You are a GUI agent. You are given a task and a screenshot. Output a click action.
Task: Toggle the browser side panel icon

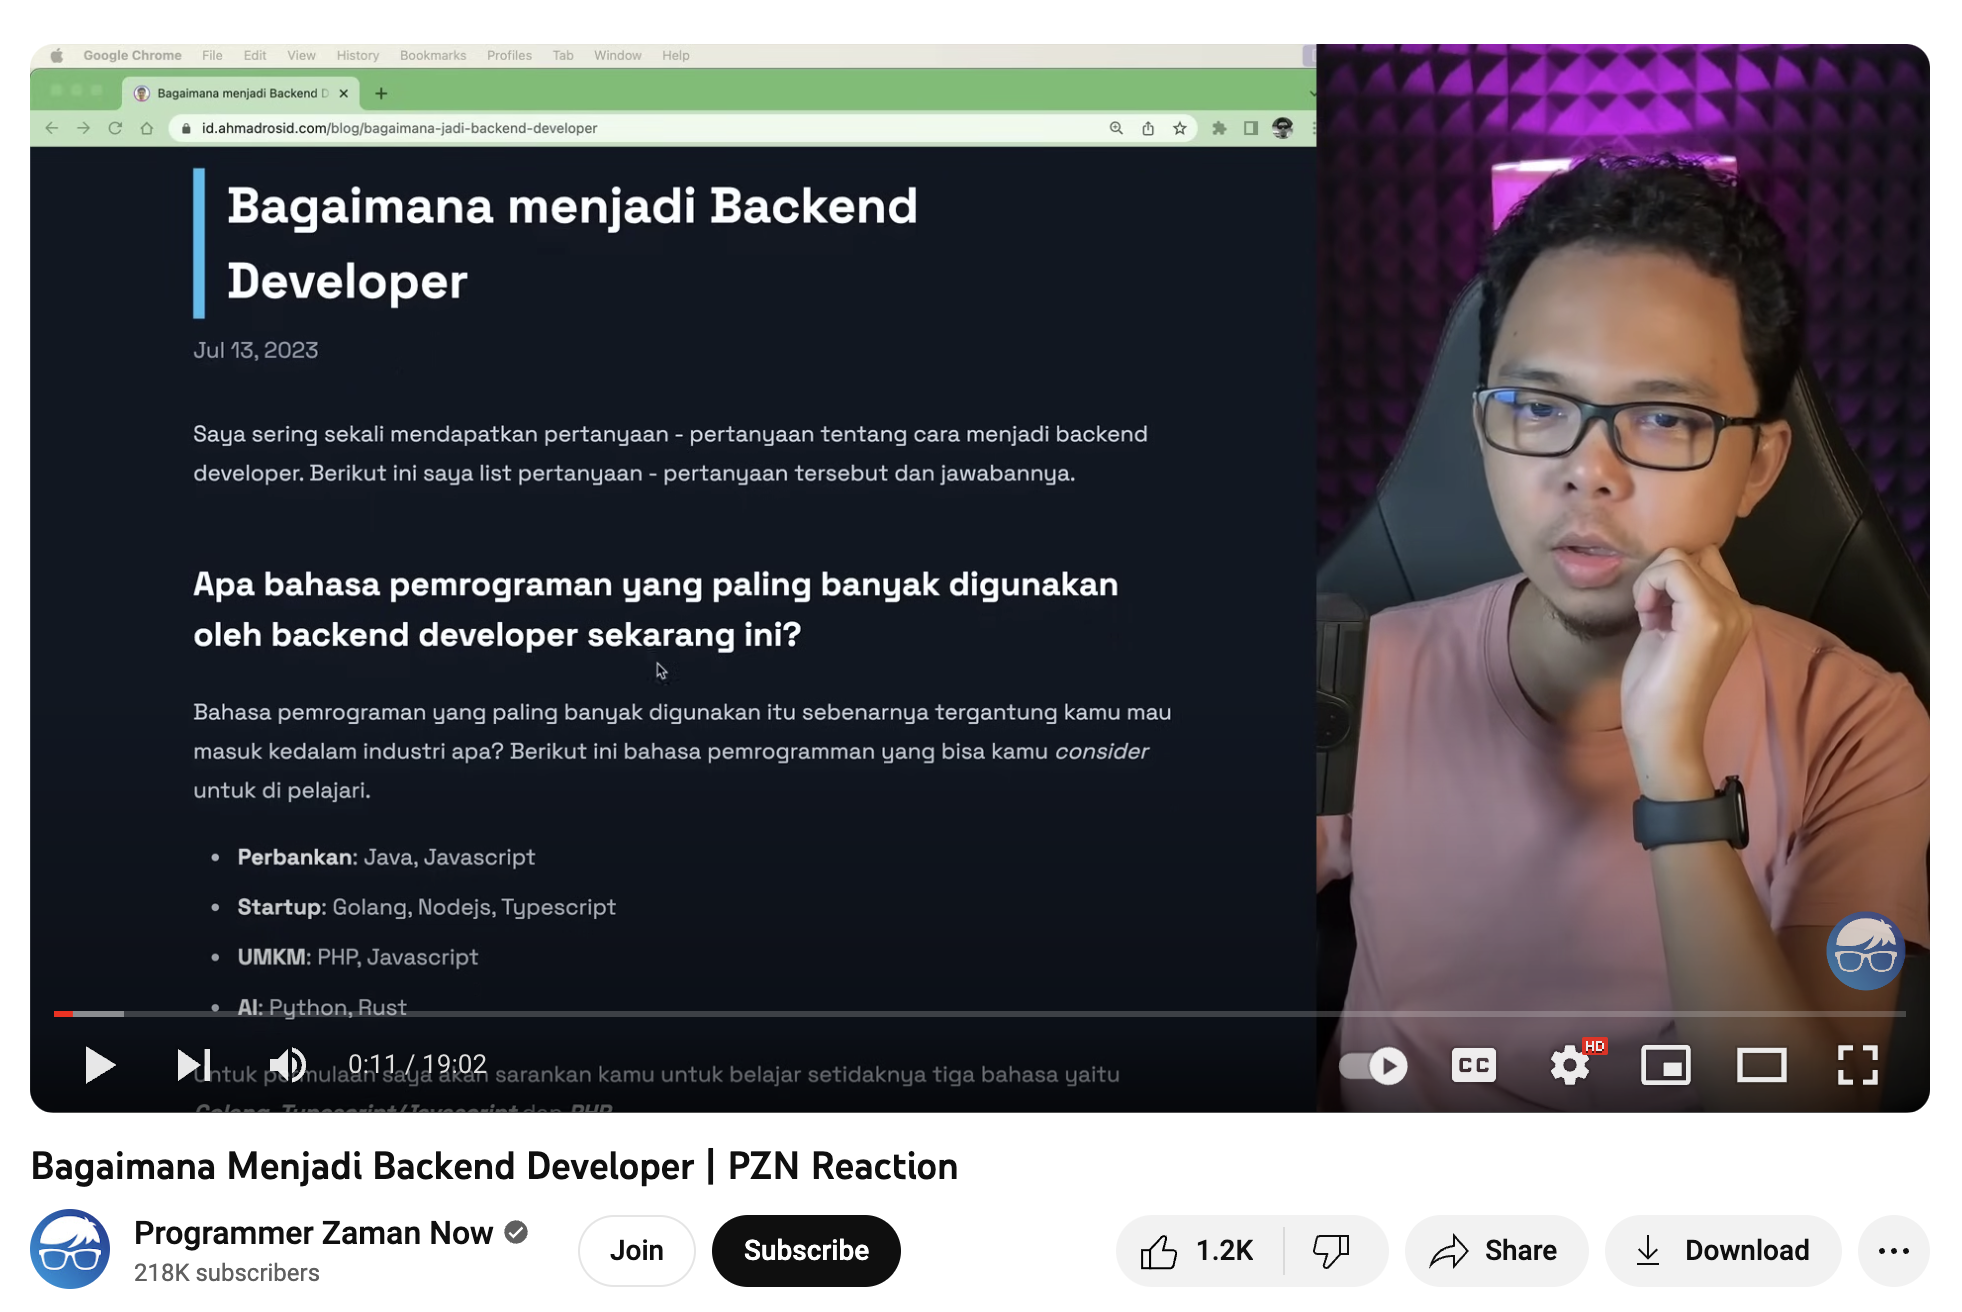tap(1251, 128)
